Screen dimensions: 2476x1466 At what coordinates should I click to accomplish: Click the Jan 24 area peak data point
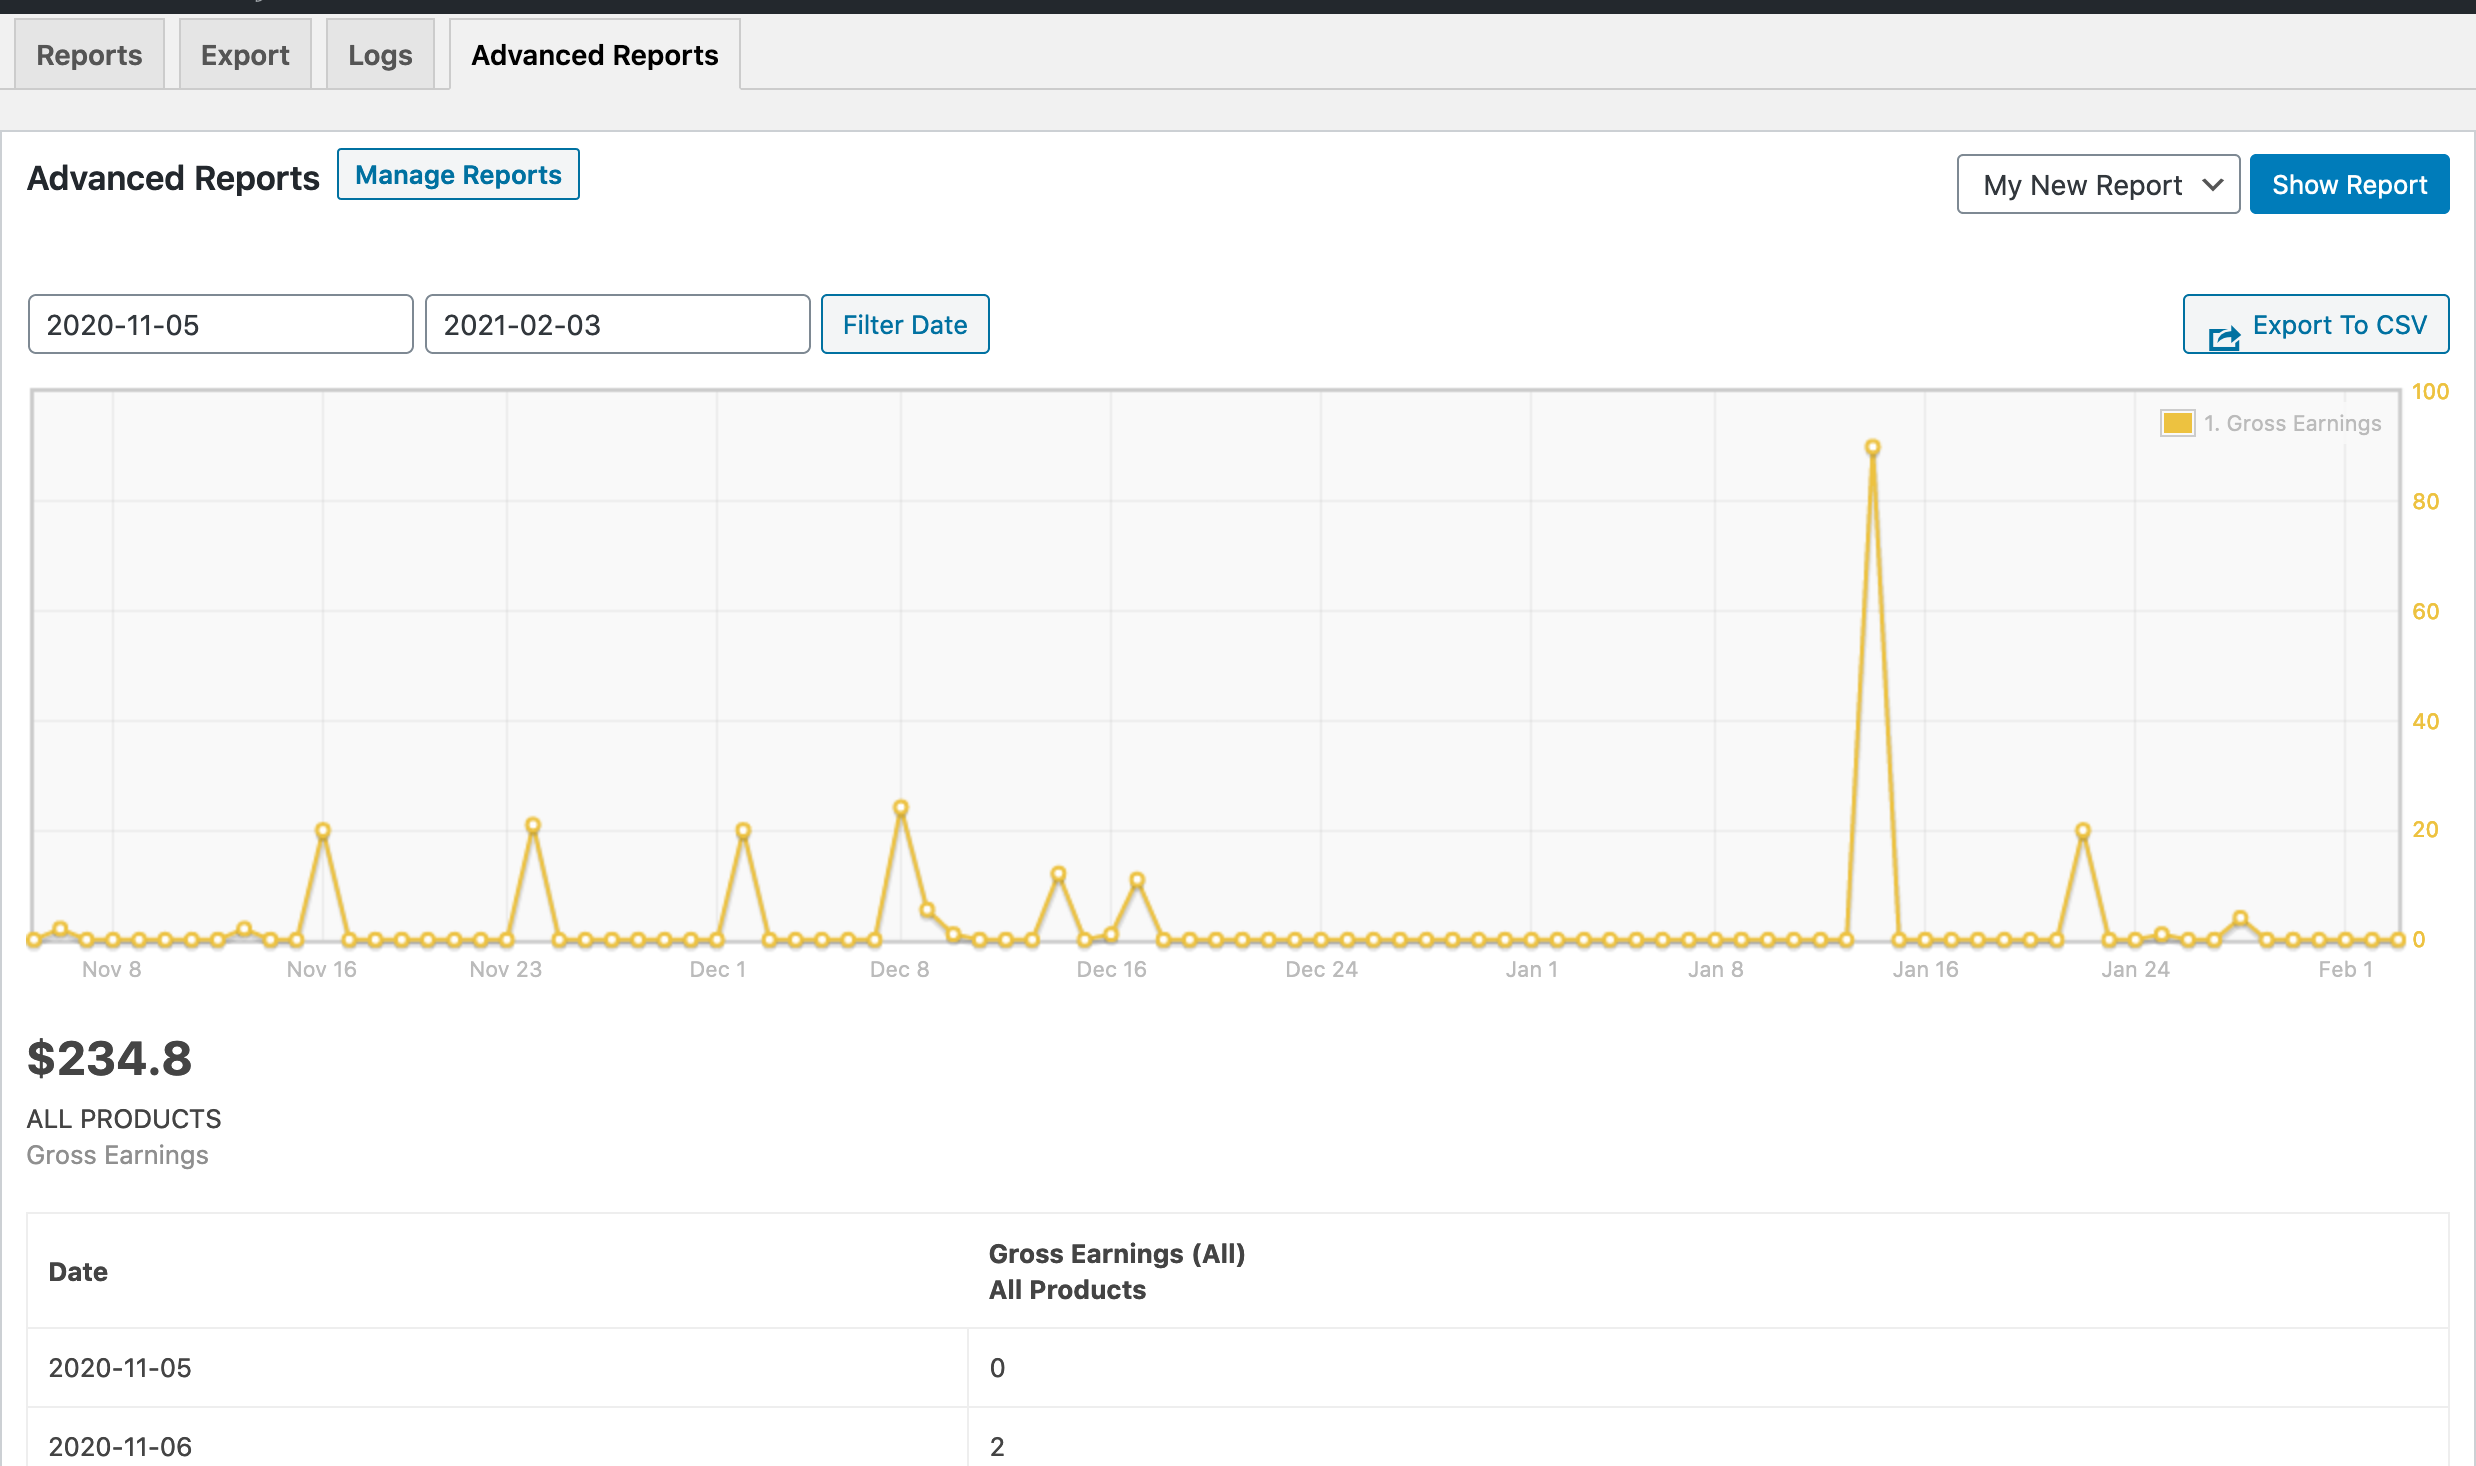tap(2083, 831)
